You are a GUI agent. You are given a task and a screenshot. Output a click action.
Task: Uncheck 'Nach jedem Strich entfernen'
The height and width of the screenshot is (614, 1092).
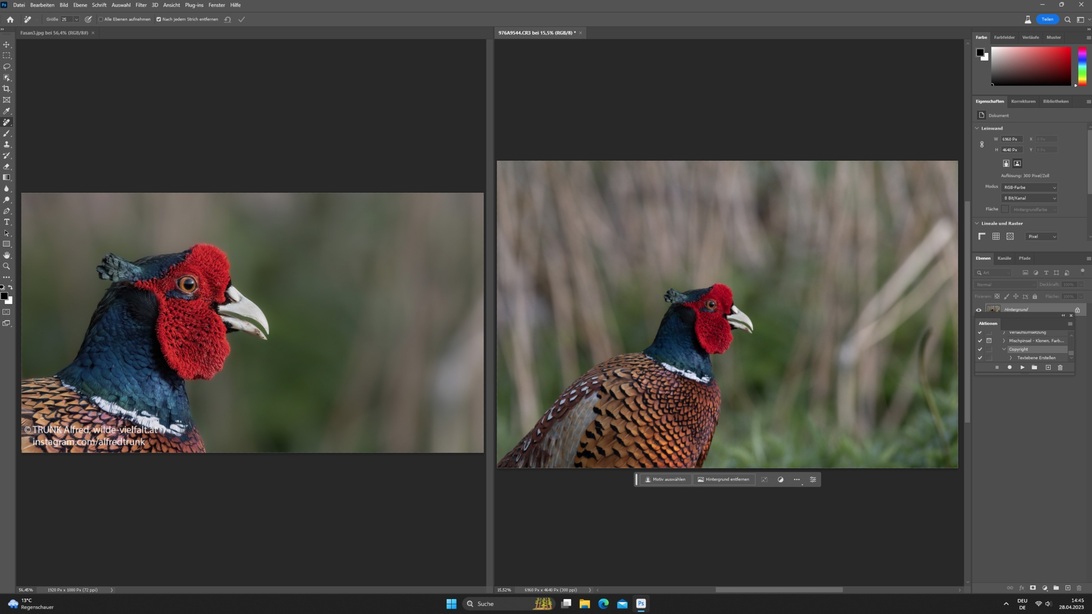pyautogui.click(x=158, y=19)
